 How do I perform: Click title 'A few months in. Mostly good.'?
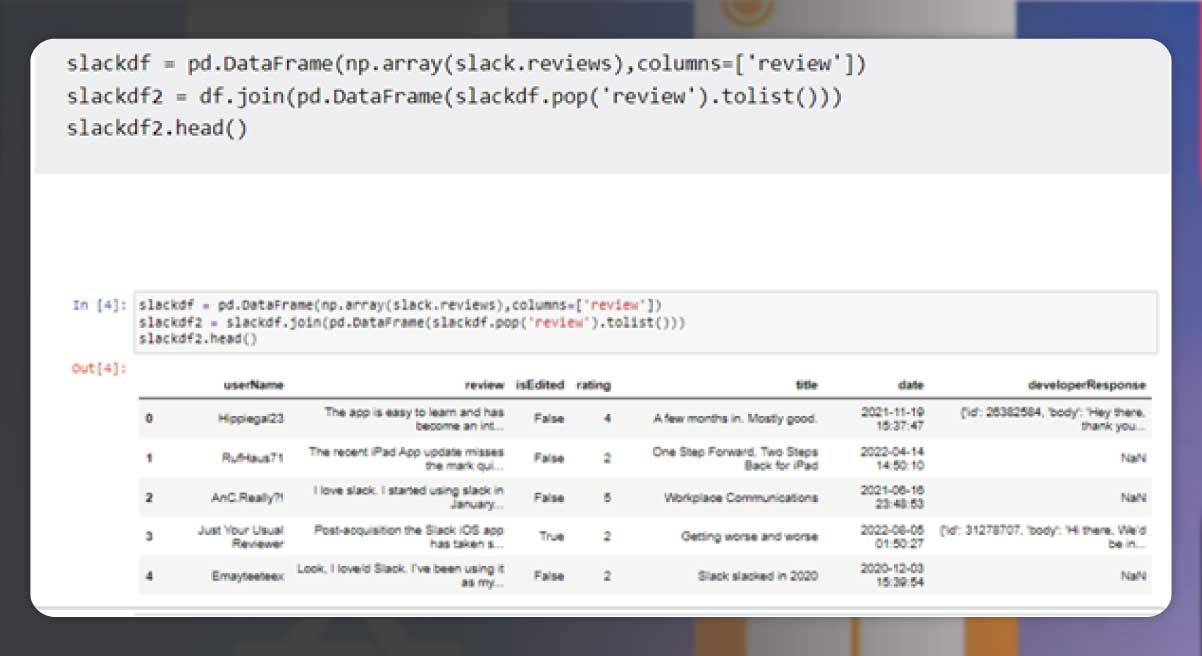point(735,419)
